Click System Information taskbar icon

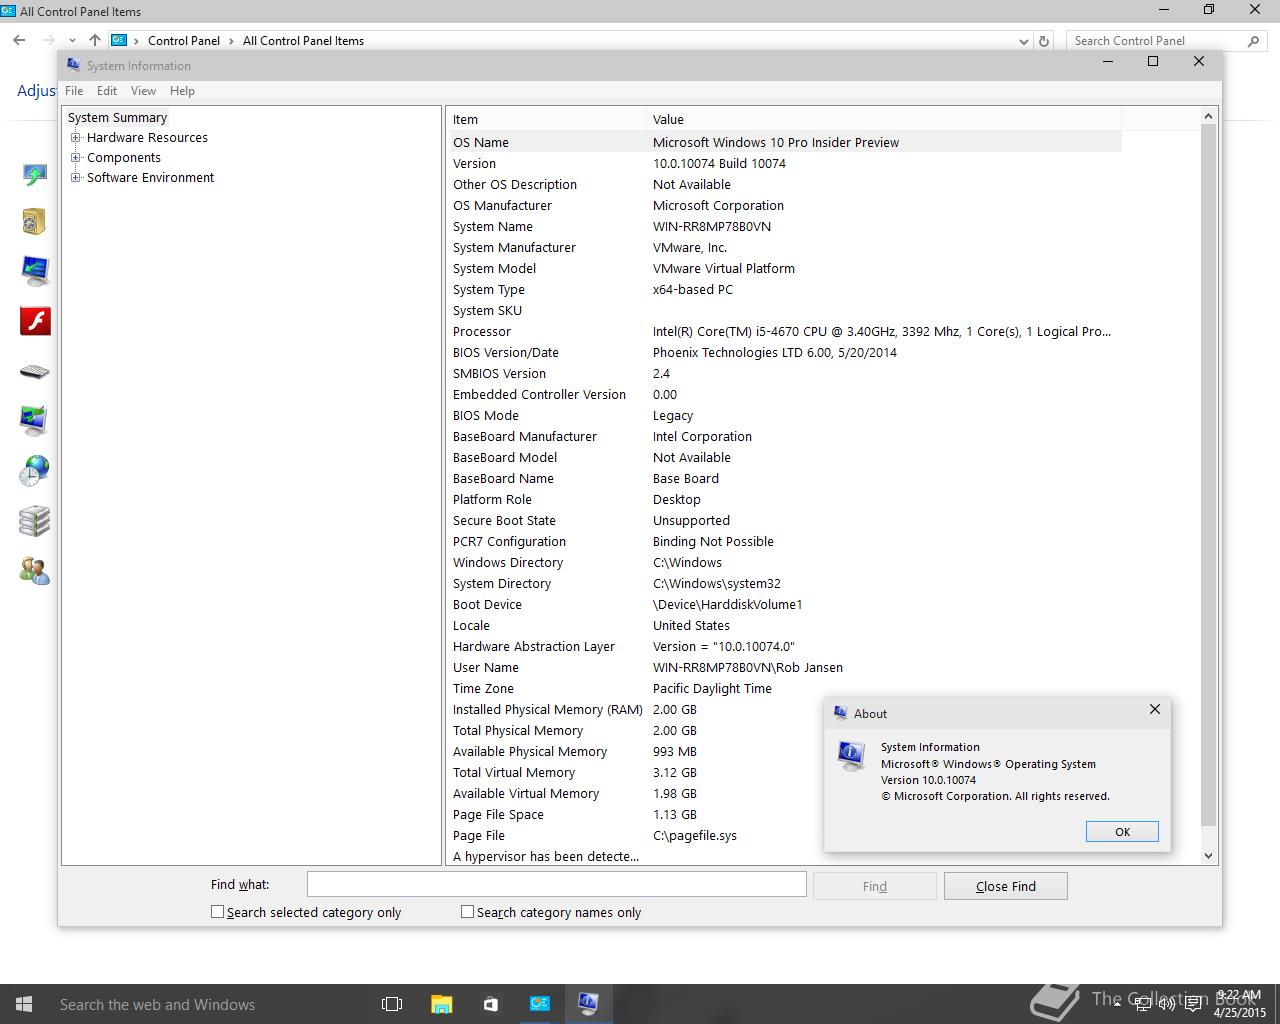[x=588, y=1004]
